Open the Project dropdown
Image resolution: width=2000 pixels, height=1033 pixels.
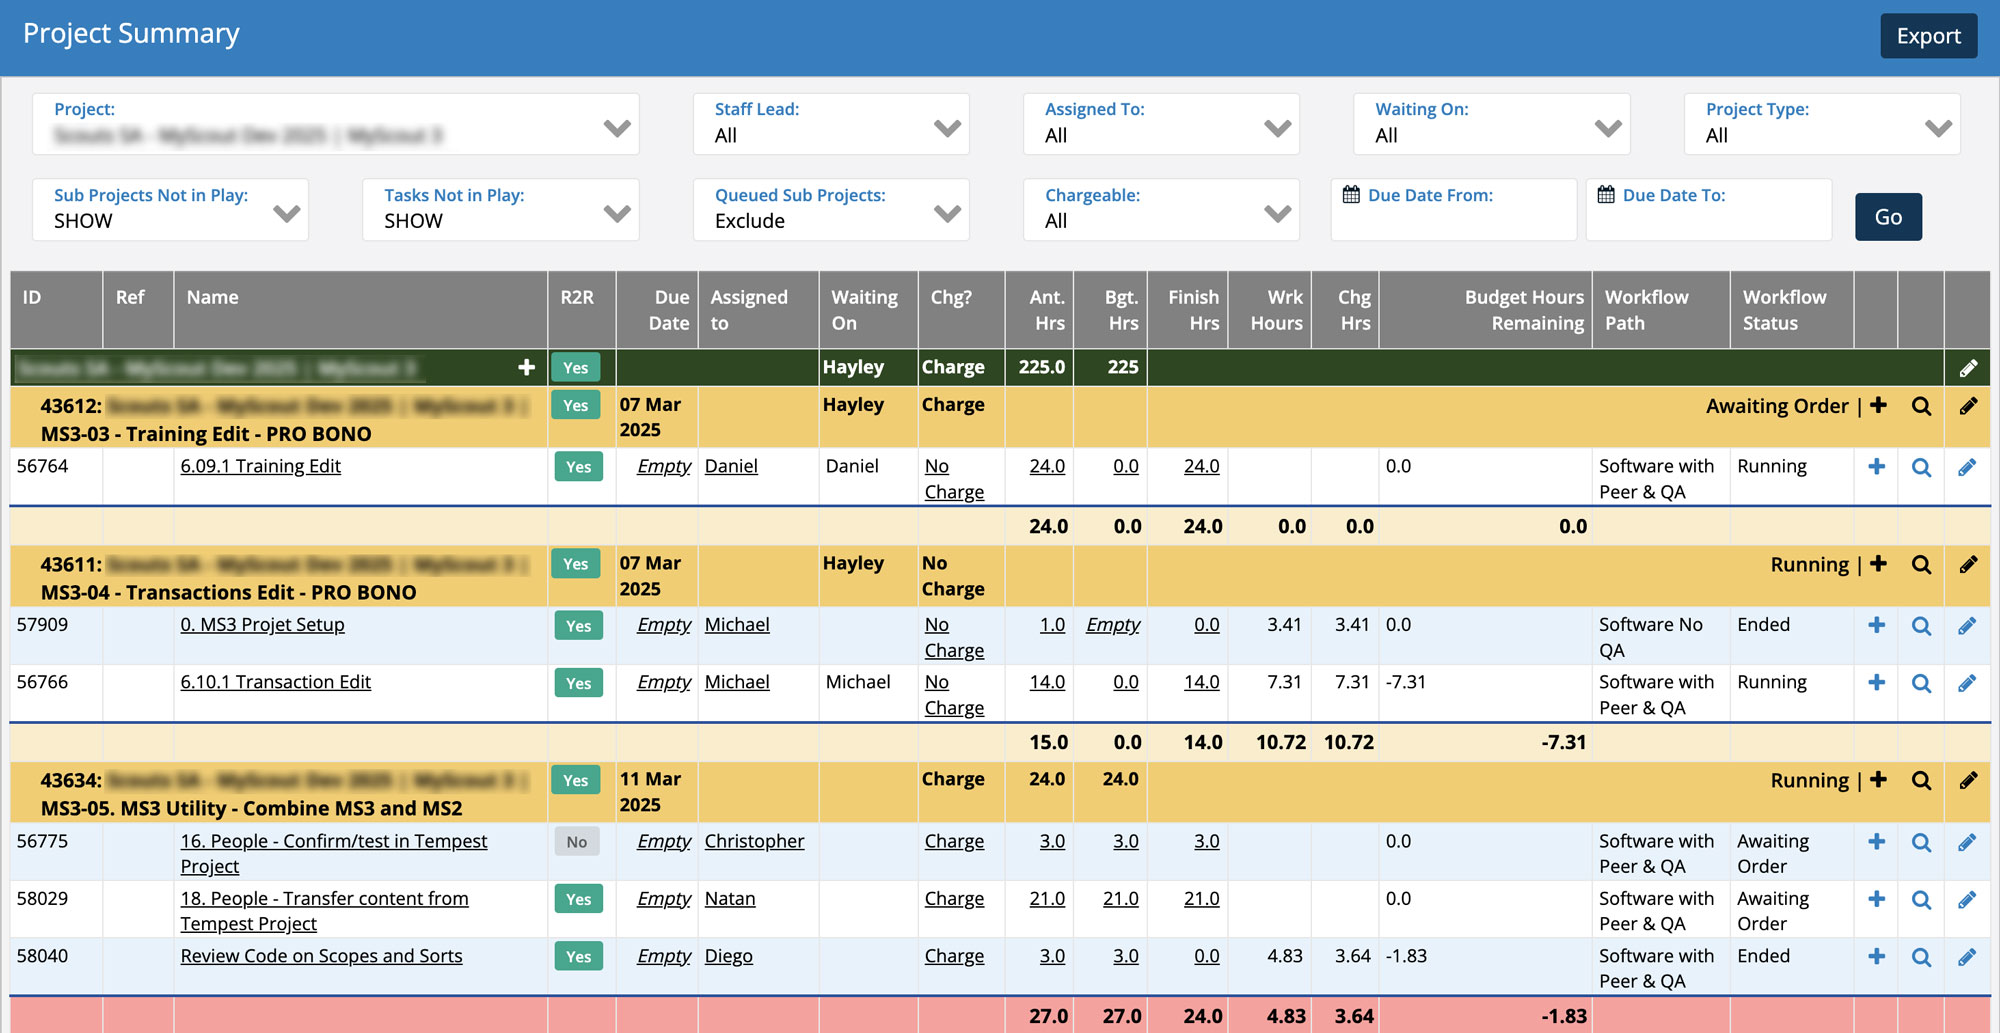pos(335,124)
